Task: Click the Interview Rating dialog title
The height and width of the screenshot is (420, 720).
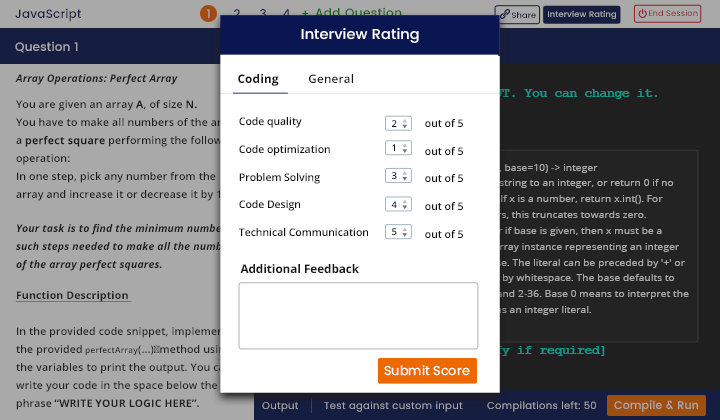Action: [x=360, y=34]
